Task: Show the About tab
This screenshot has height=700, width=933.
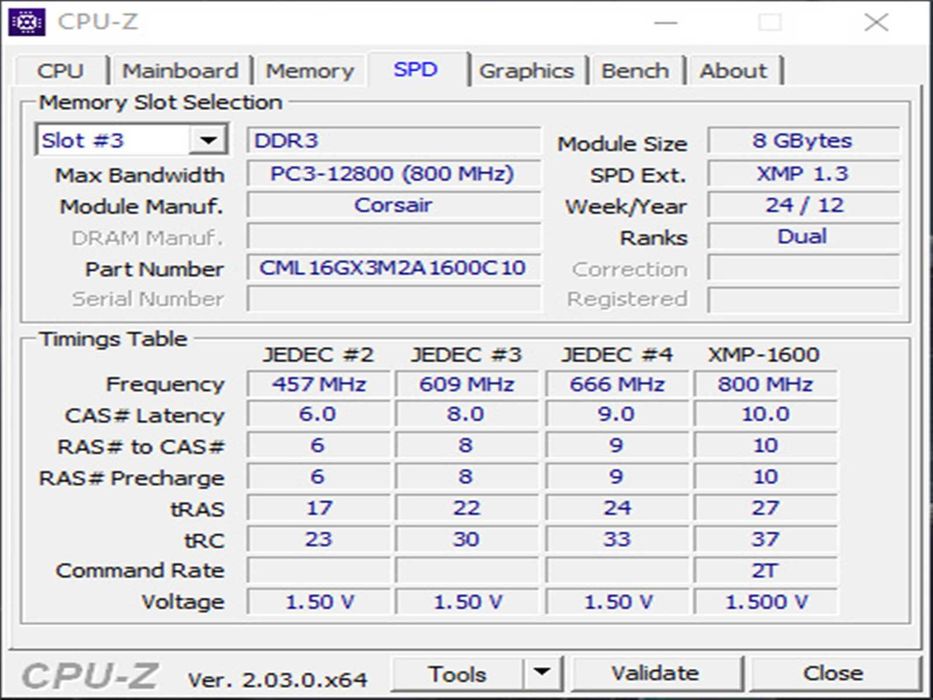Action: tap(733, 71)
